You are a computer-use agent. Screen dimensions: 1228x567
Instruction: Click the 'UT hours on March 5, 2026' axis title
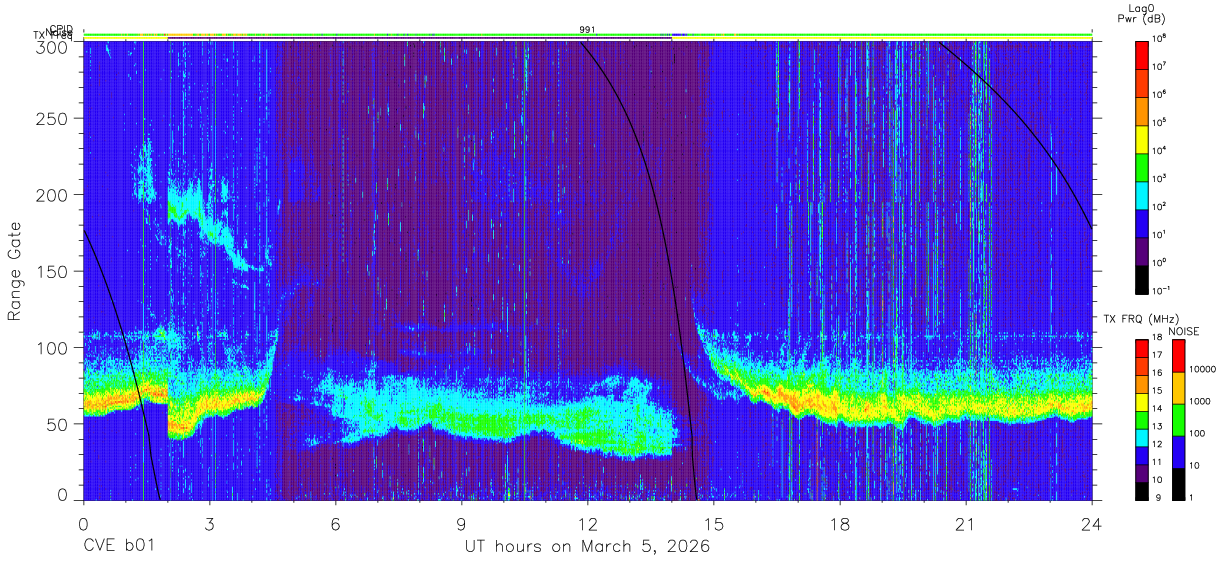click(587, 548)
